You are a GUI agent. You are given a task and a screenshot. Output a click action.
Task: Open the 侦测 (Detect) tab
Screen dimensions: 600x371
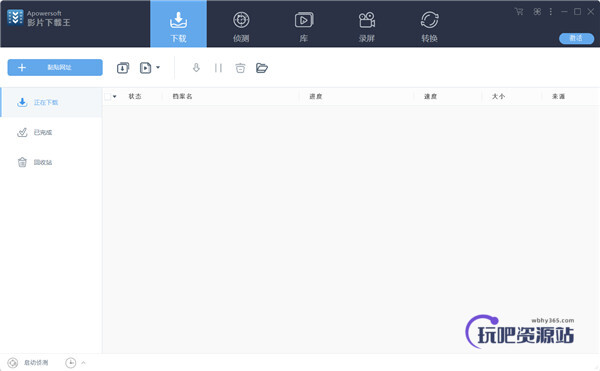click(x=241, y=26)
